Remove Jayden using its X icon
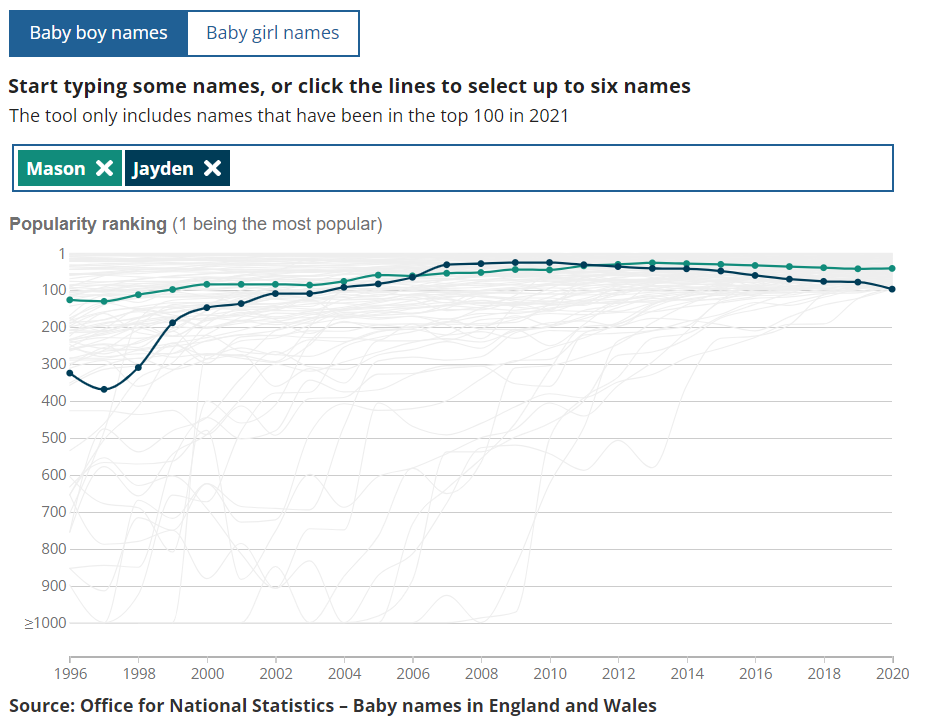937x727 pixels. [212, 168]
